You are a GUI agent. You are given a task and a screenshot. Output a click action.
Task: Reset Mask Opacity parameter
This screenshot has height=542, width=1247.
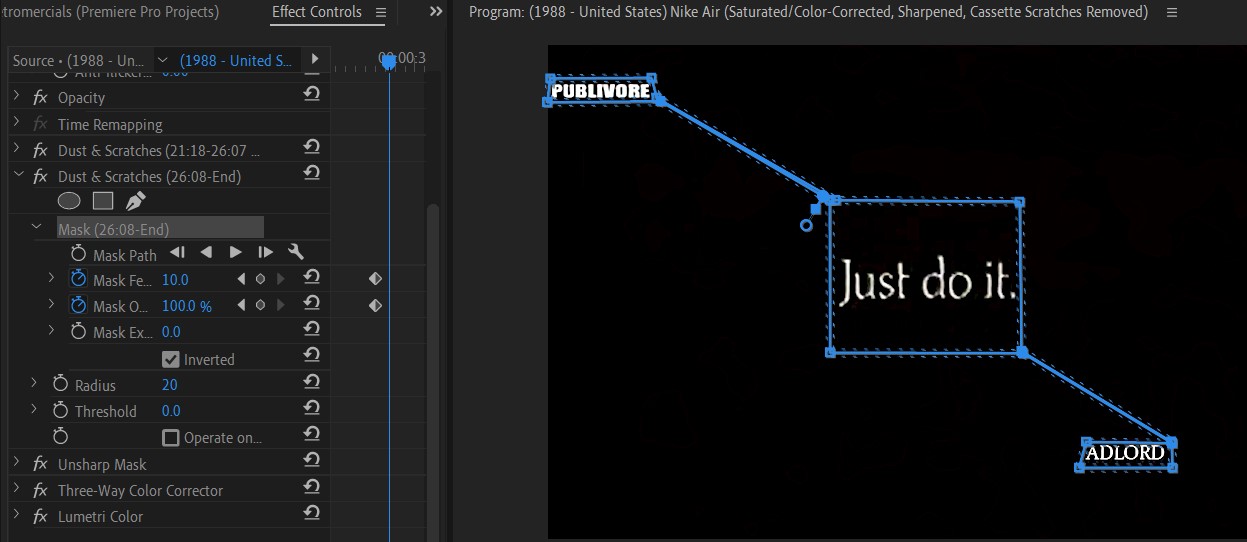pos(311,303)
